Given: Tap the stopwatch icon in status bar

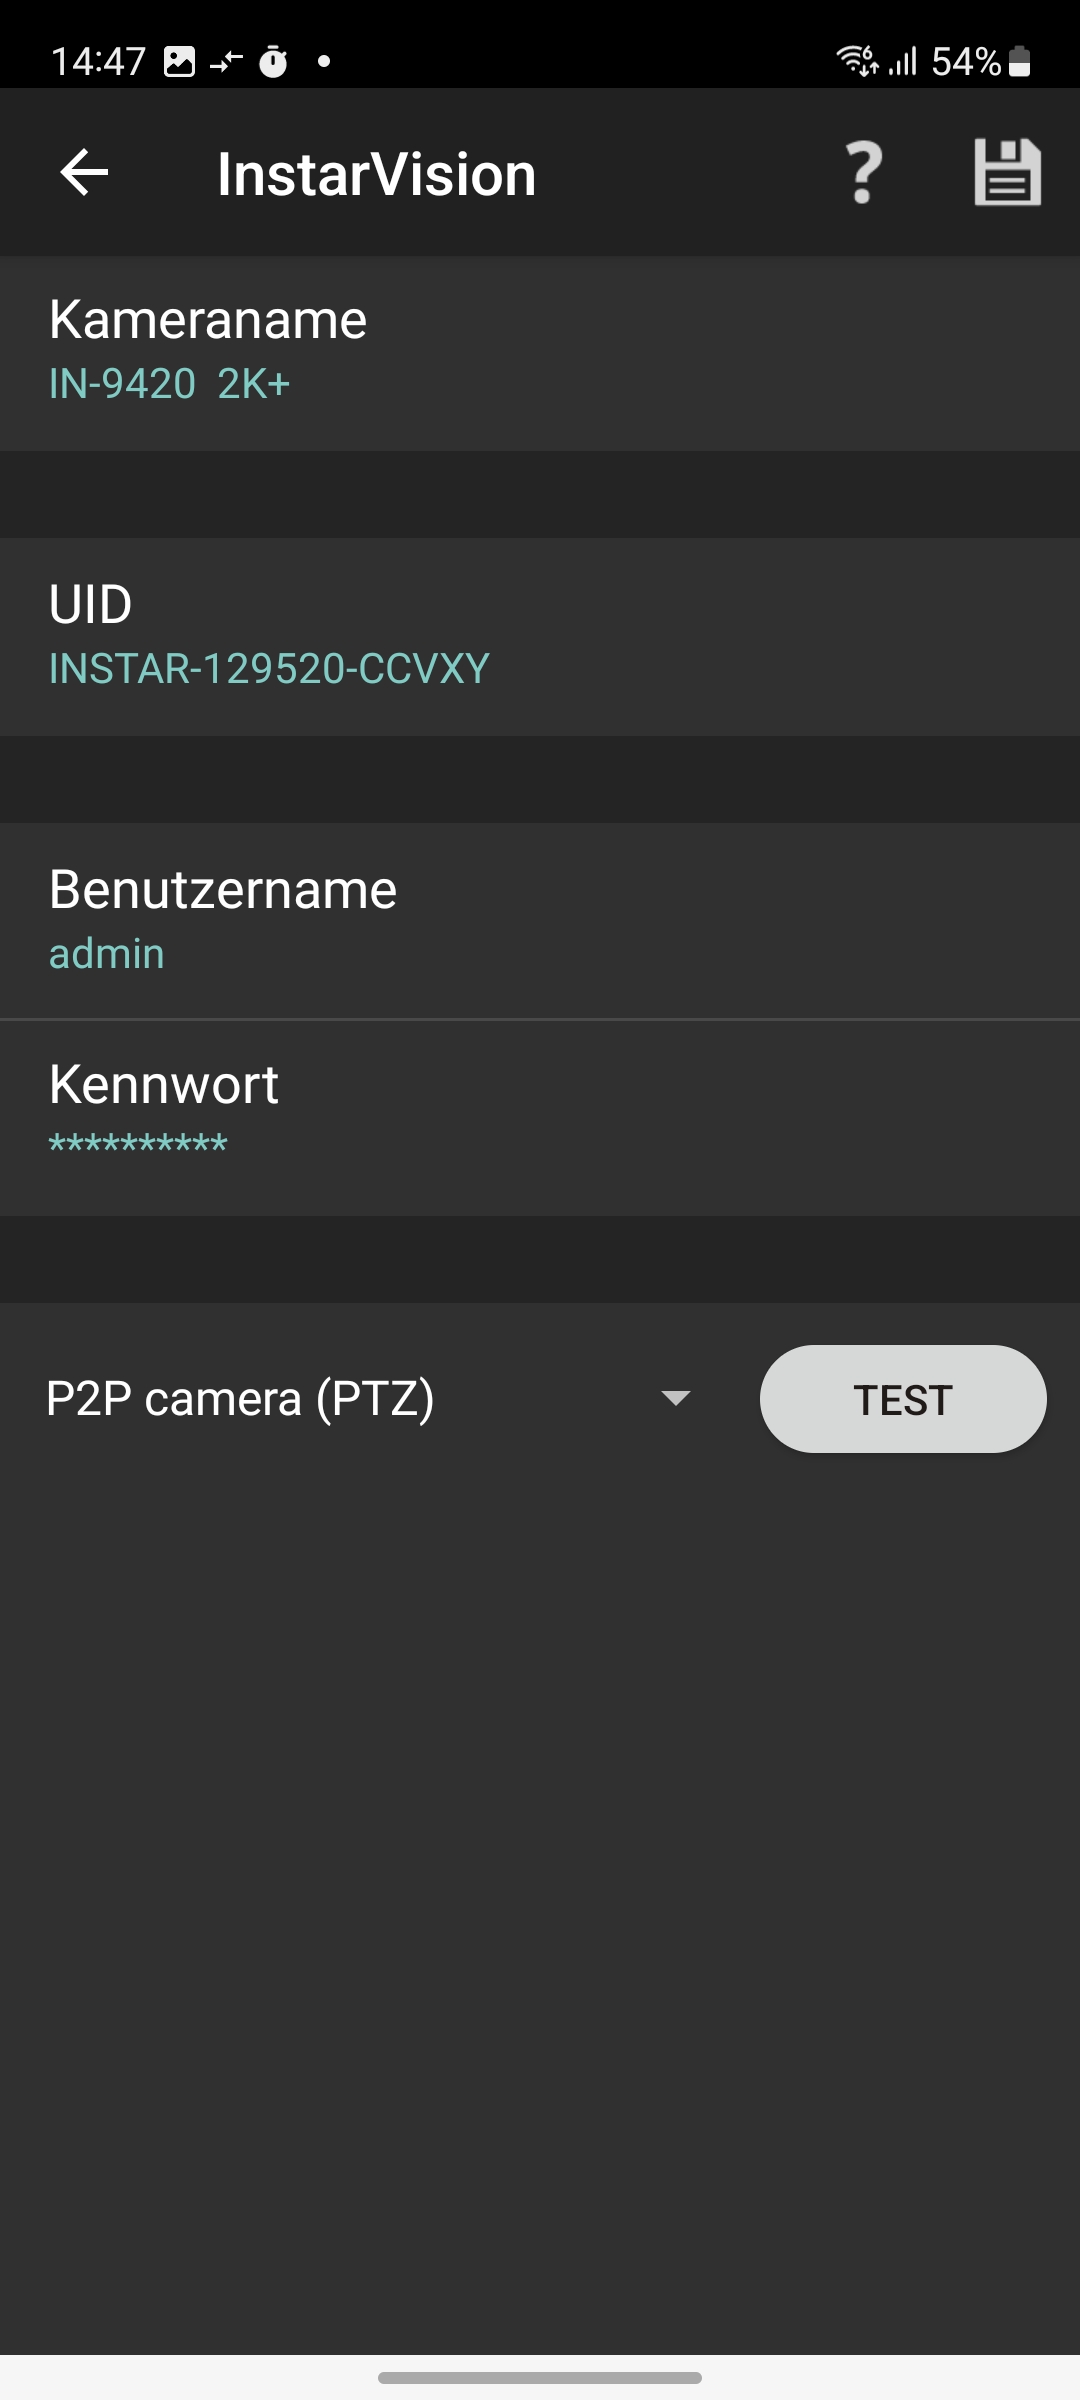Looking at the screenshot, I should coord(273,62).
